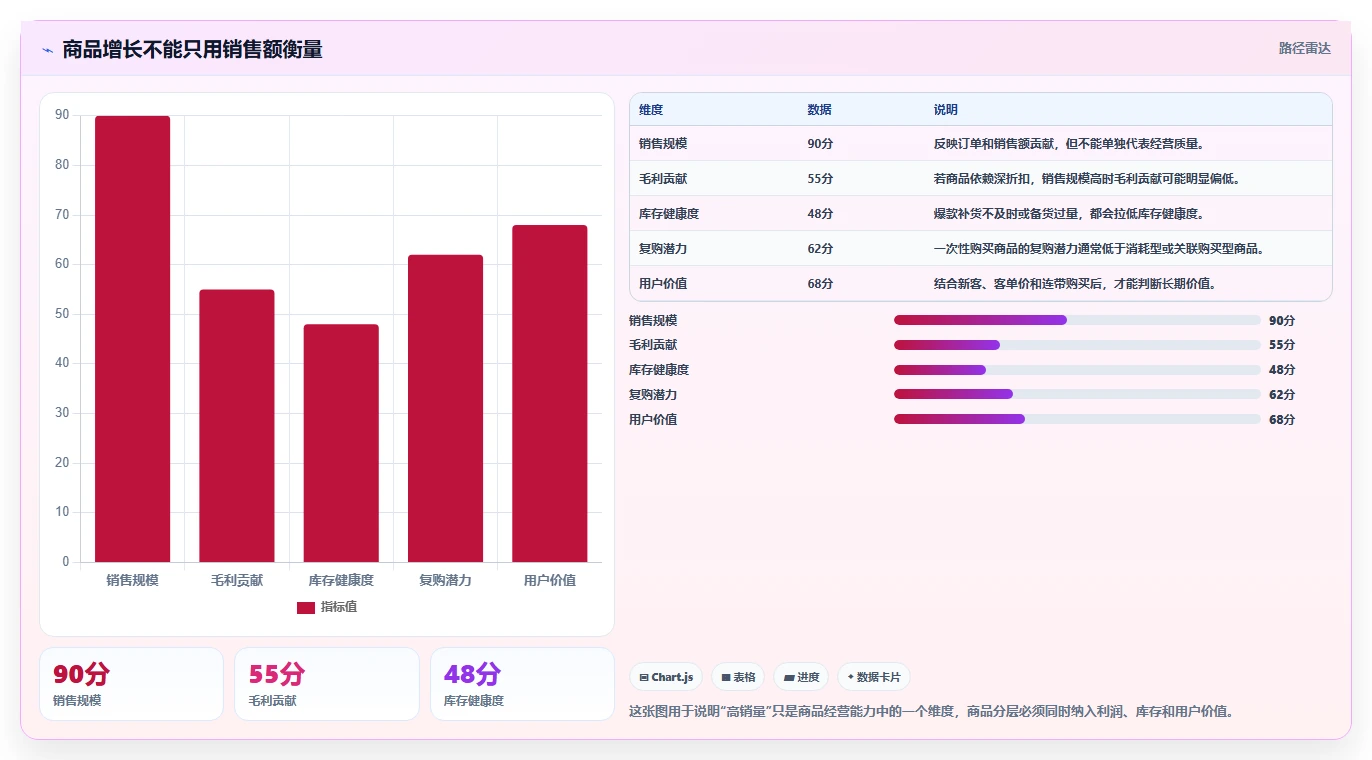Click the 说明 table column header
The width and height of the screenshot is (1372, 760).
click(x=946, y=110)
